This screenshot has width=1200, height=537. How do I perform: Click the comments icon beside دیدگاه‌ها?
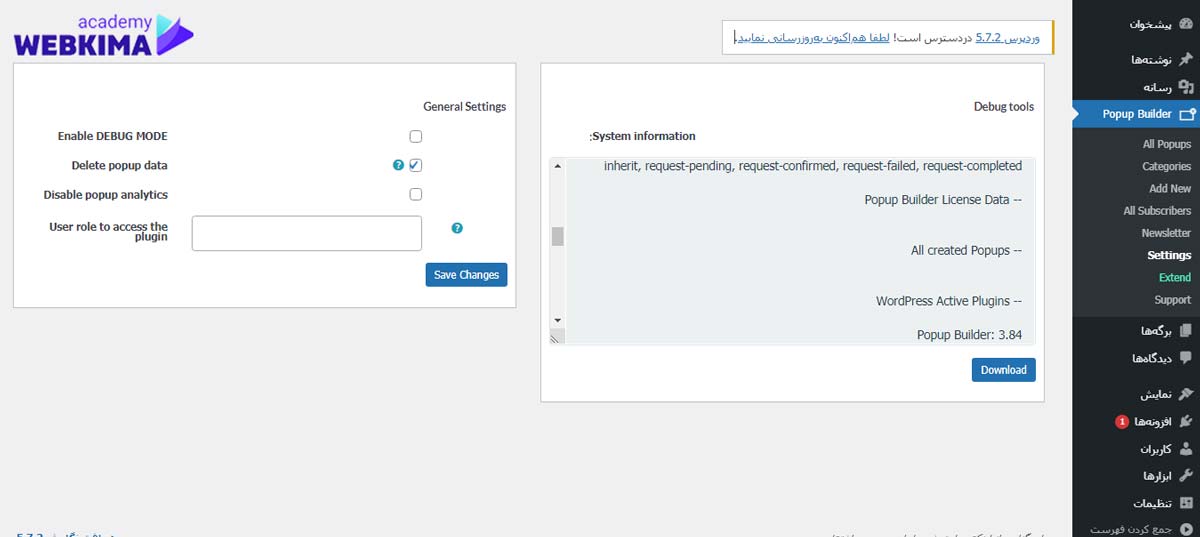[1185, 358]
